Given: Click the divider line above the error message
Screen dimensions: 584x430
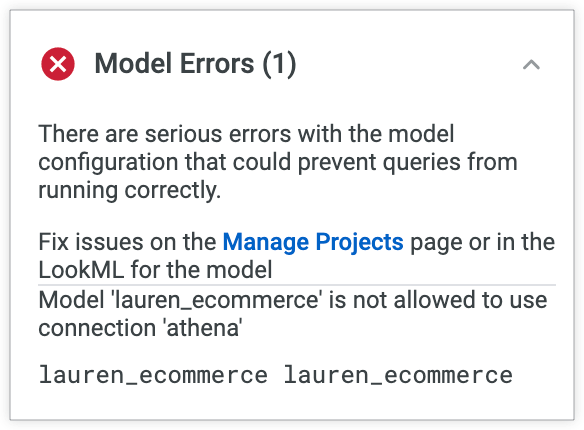Looking at the screenshot, I should click(x=297, y=285).
